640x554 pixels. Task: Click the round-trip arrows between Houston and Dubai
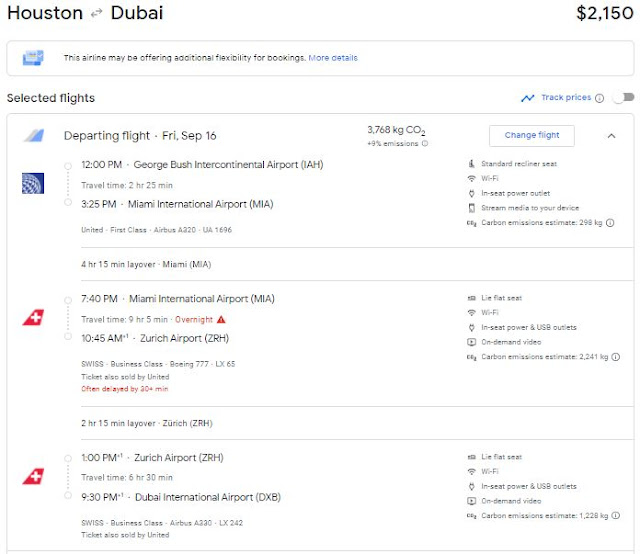click(97, 14)
